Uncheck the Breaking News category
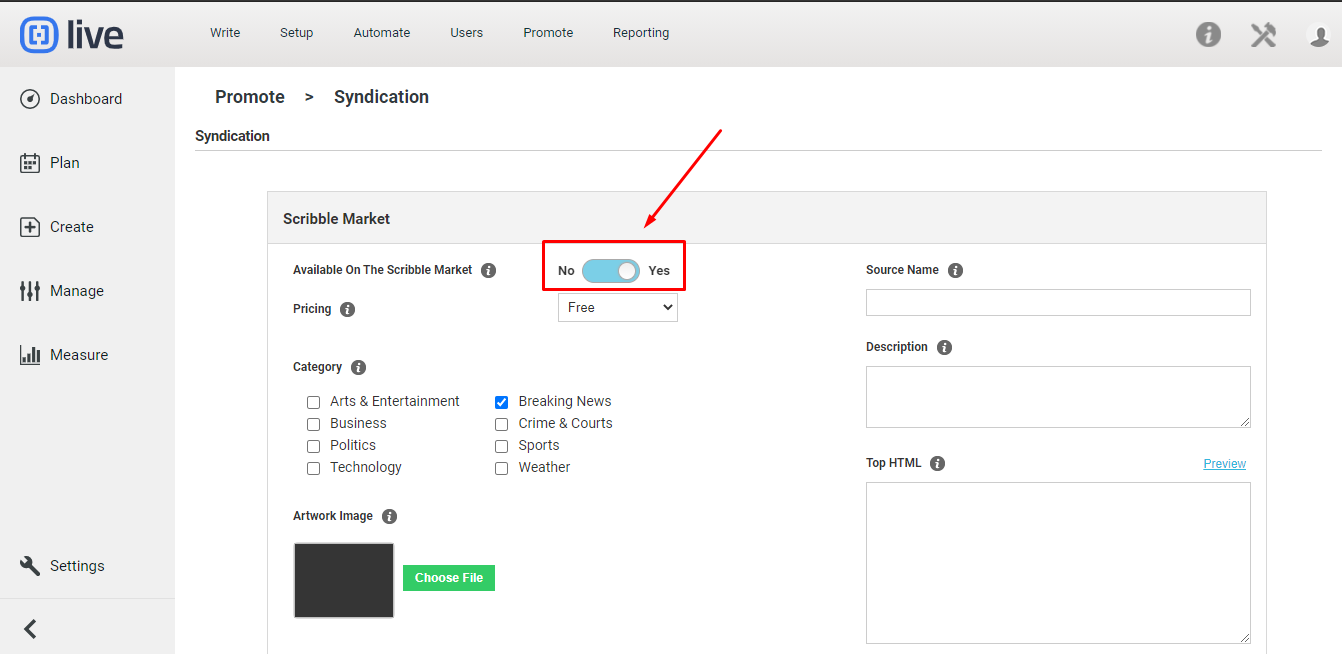The height and width of the screenshot is (654, 1342). [501, 402]
